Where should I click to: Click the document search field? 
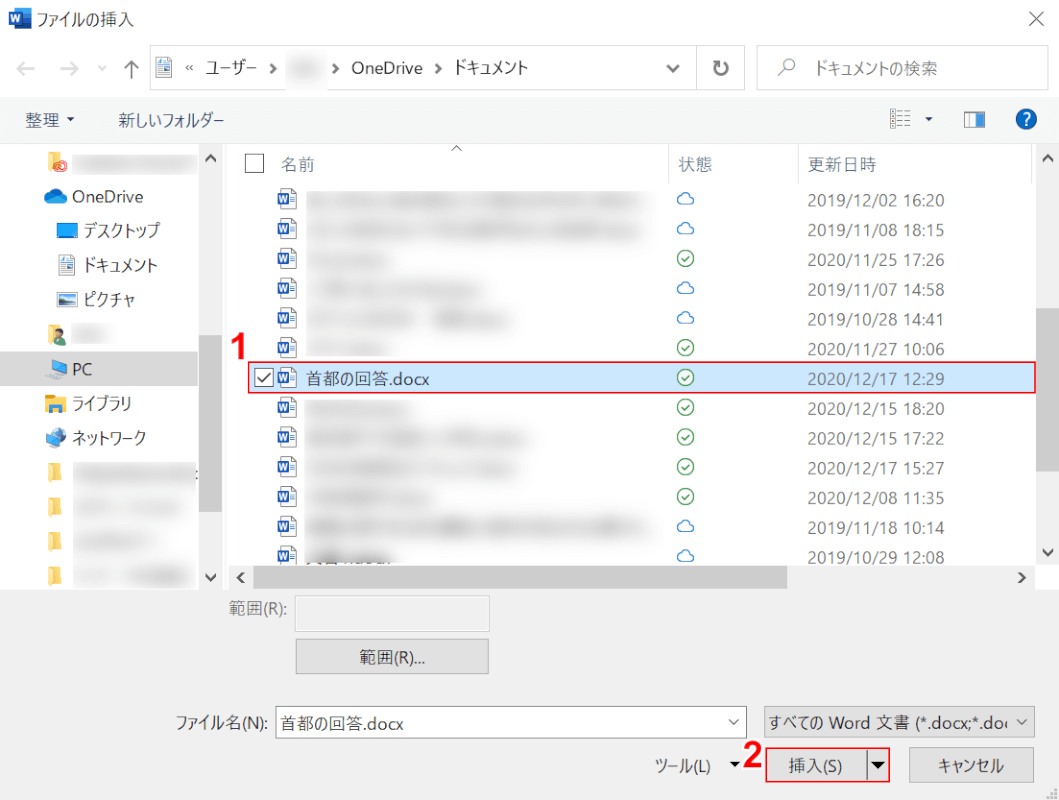(x=900, y=68)
